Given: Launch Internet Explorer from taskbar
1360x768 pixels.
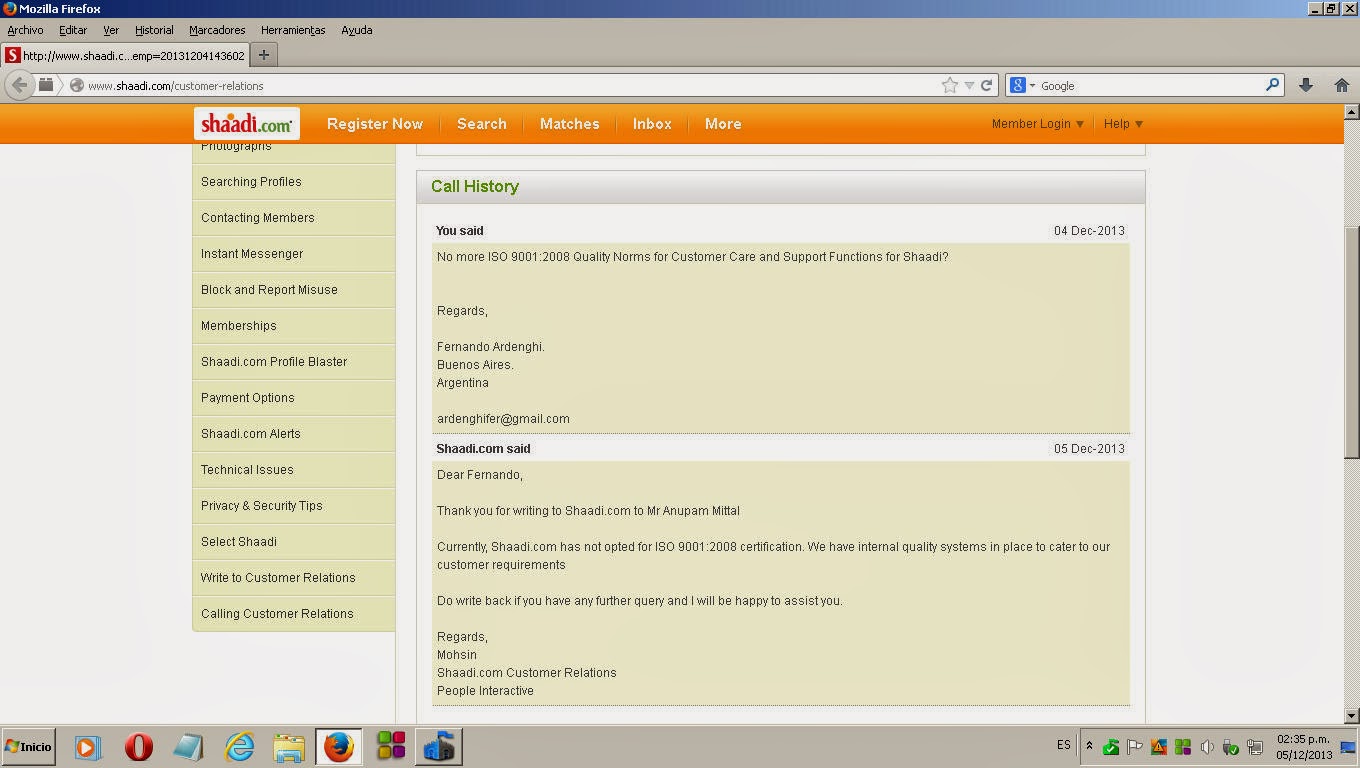Looking at the screenshot, I should [239, 747].
